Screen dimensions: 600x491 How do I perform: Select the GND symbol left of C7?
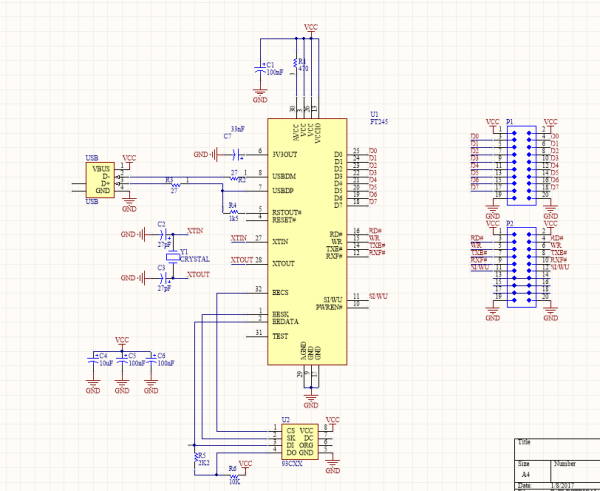(x=207, y=155)
